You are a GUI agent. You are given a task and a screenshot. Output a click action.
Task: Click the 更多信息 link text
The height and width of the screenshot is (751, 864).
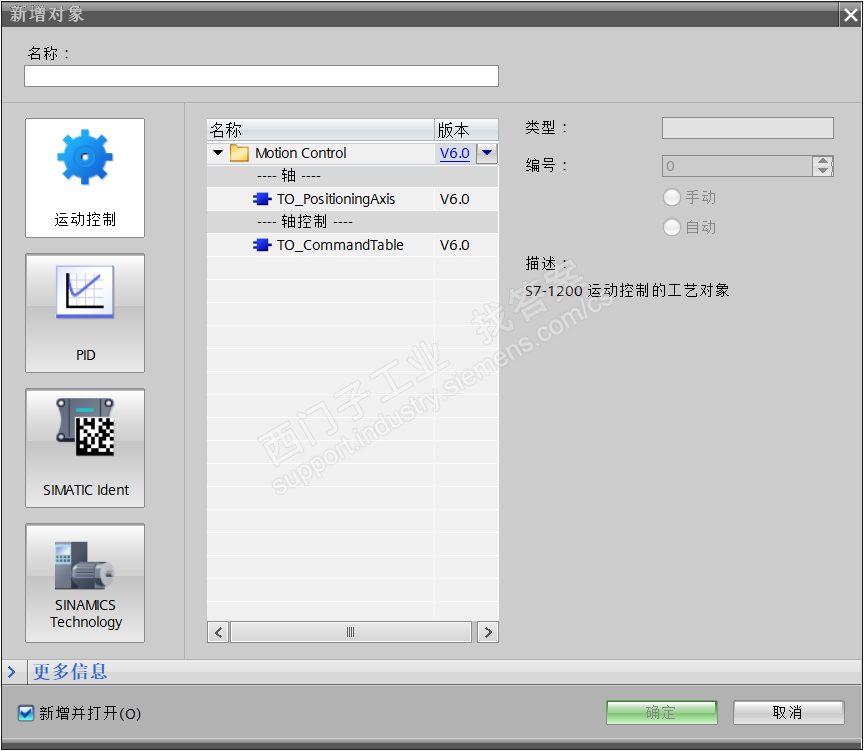pos(70,672)
